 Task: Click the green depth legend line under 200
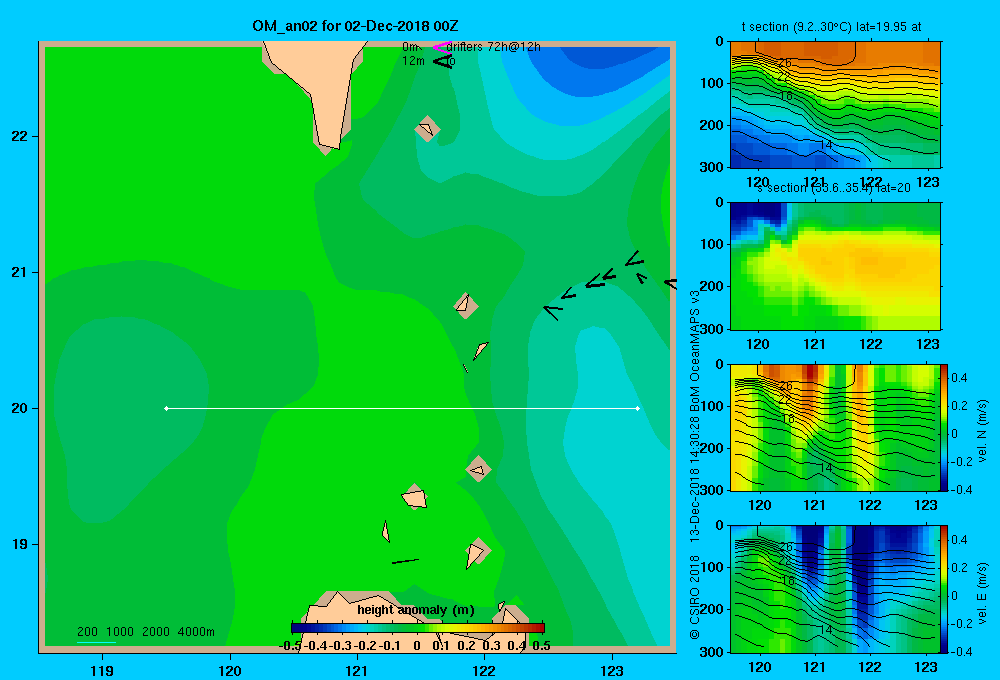96,642
